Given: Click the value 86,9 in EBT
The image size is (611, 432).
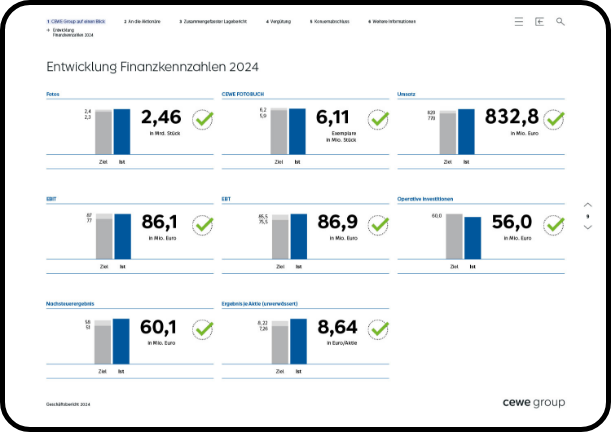Looking at the screenshot, I should tap(337, 222).
